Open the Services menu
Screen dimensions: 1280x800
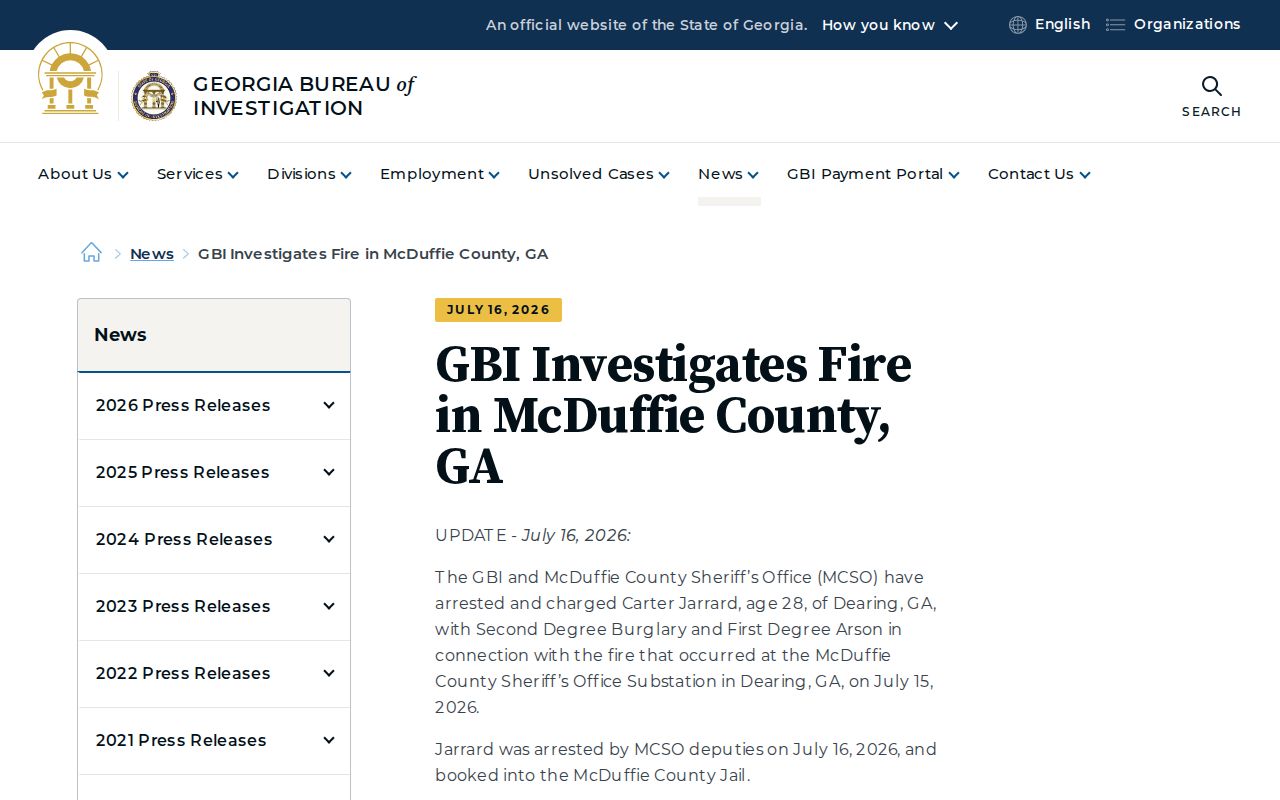click(198, 174)
